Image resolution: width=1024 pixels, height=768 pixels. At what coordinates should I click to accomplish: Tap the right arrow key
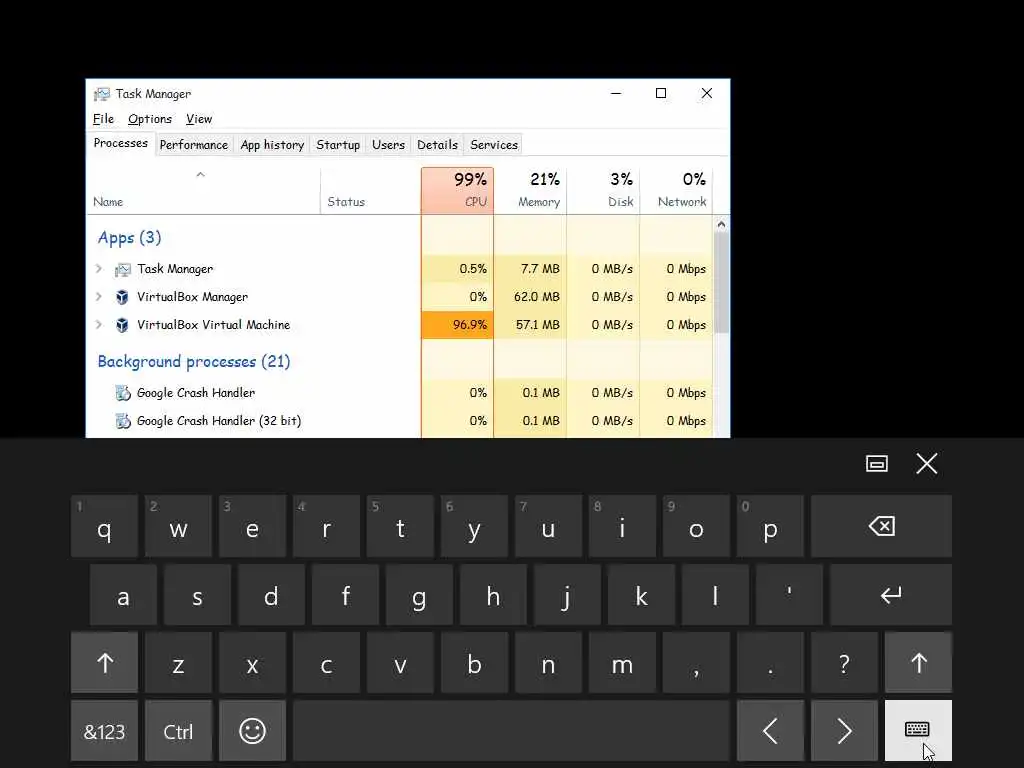844,731
